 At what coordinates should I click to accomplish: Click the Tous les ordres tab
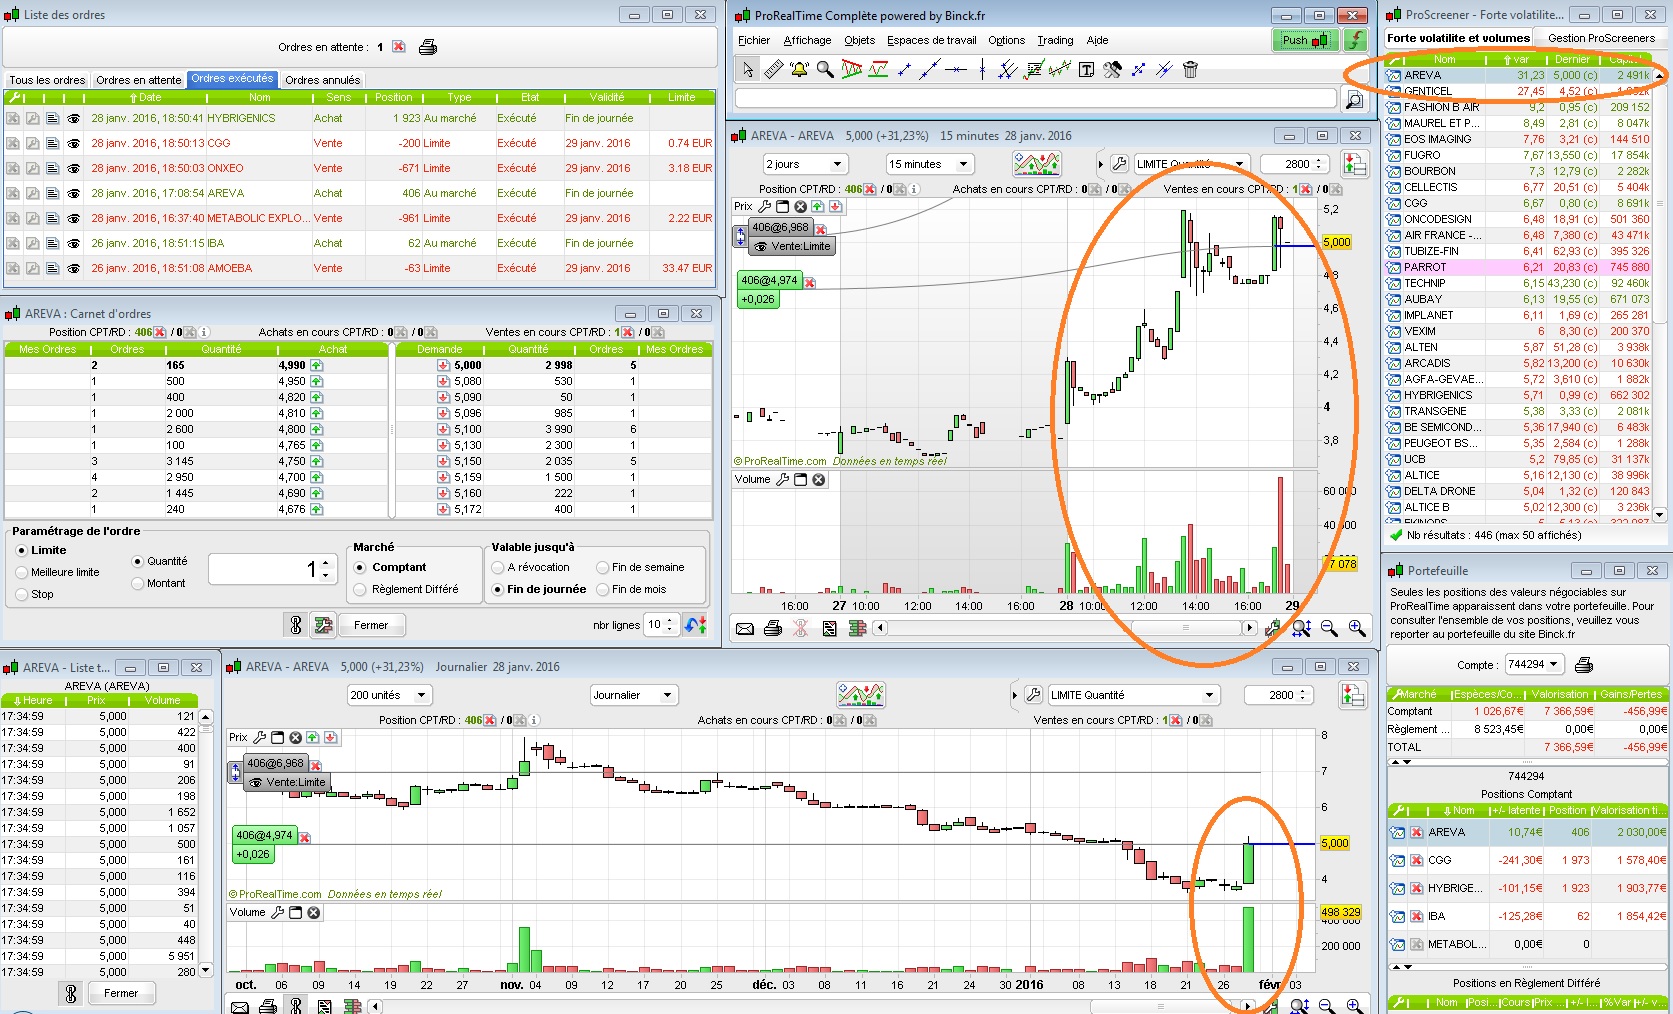47,80
